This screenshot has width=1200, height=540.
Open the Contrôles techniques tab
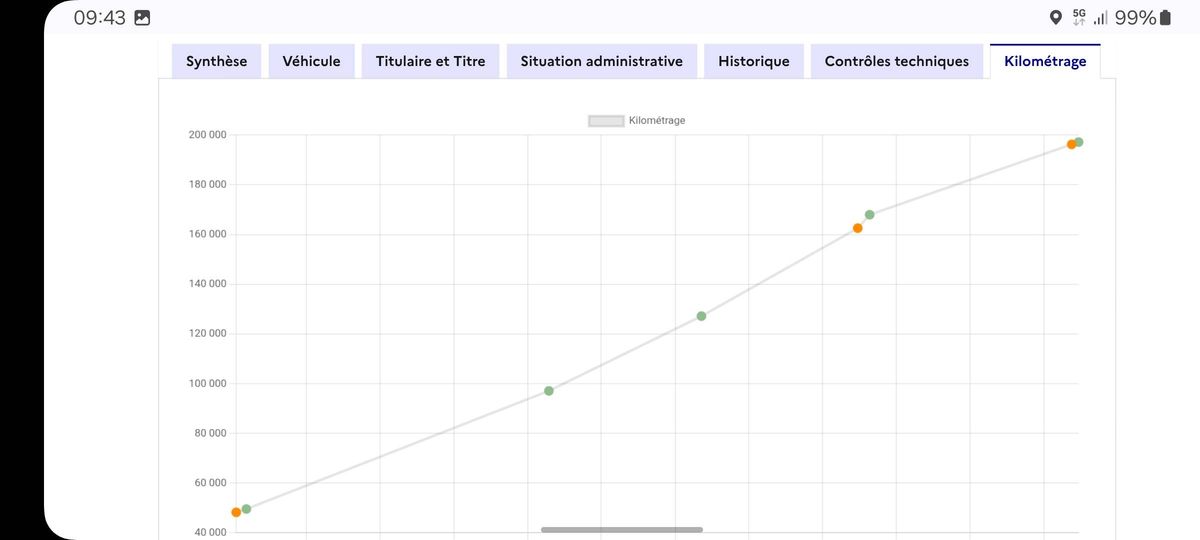point(896,61)
